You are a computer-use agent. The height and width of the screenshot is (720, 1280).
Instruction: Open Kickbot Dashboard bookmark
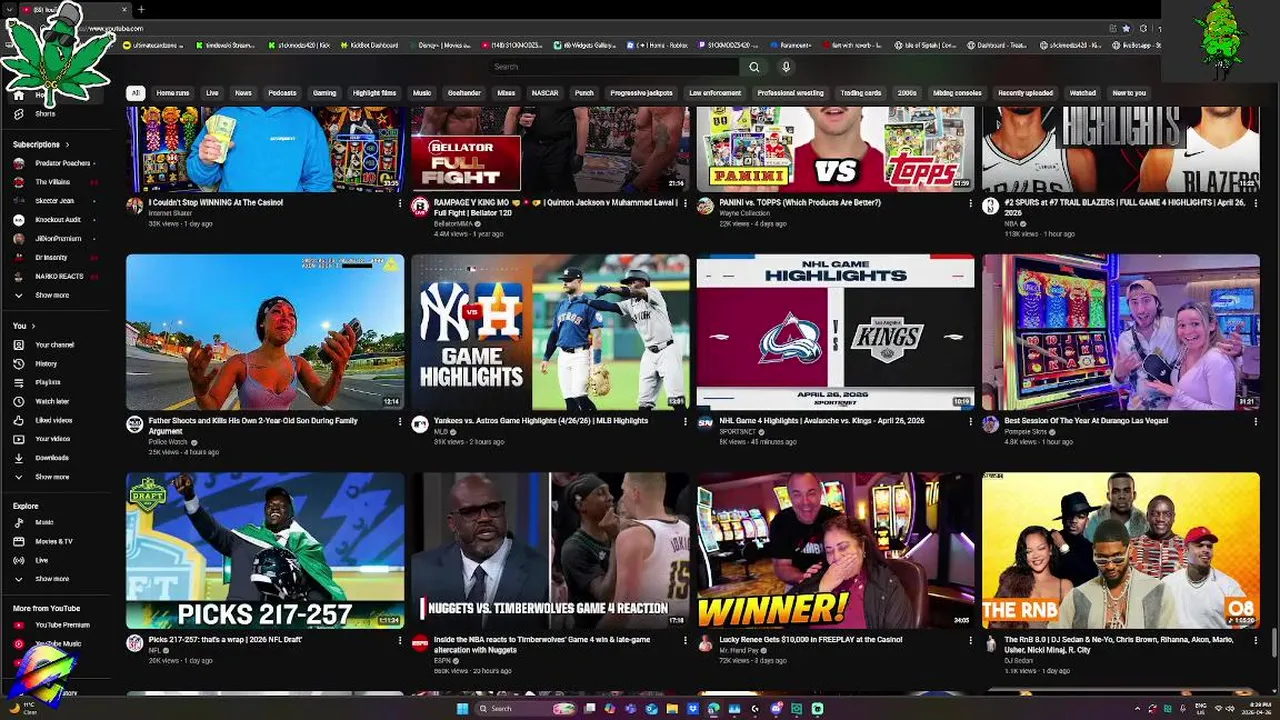(x=370, y=45)
